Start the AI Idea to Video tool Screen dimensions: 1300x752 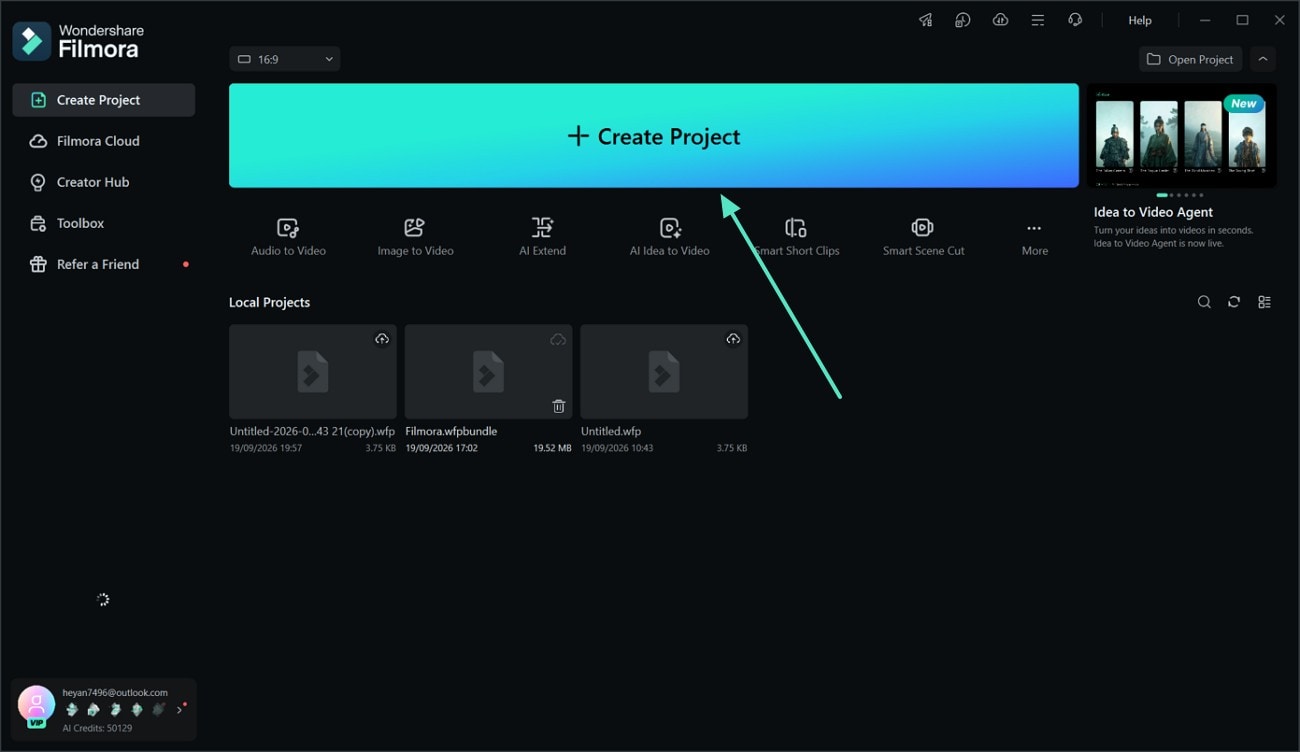point(669,237)
